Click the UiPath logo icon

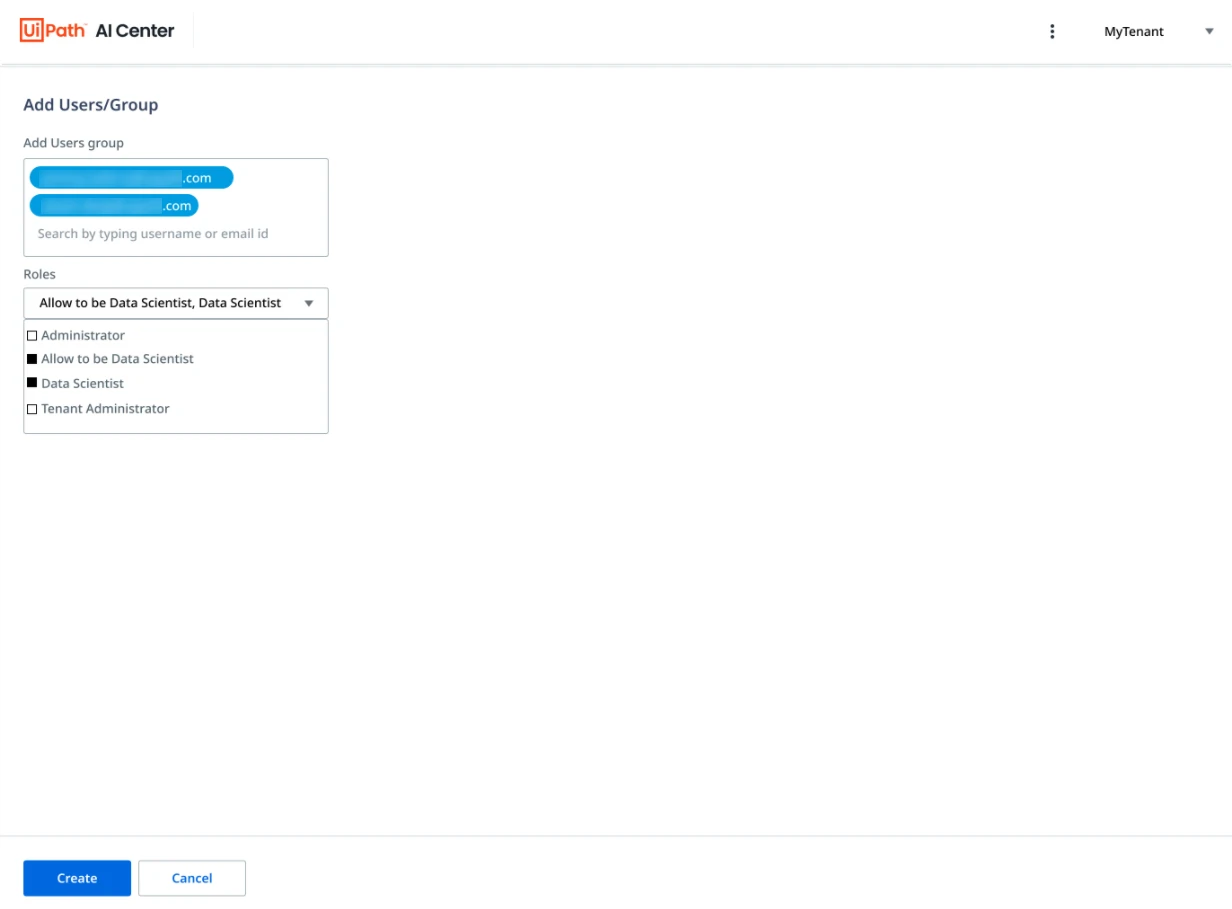53,31
